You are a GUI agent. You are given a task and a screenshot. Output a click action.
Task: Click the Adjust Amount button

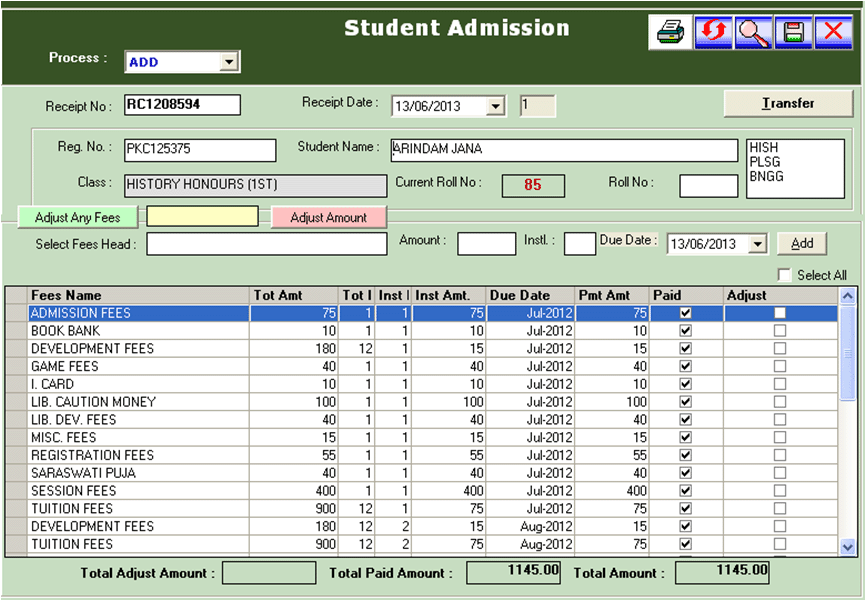329,217
